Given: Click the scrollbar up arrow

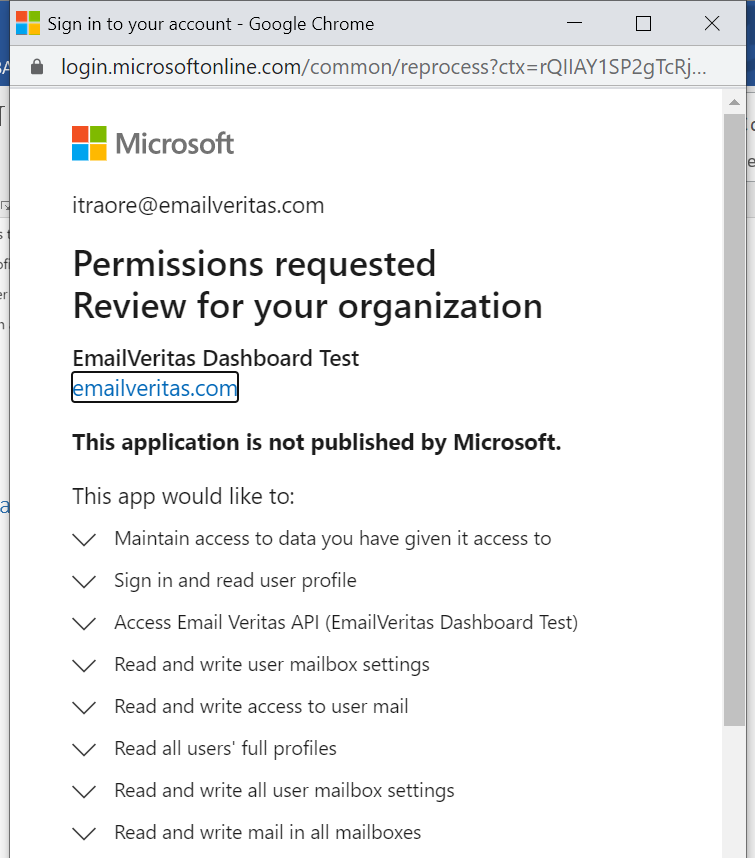Looking at the screenshot, I should tap(734, 102).
